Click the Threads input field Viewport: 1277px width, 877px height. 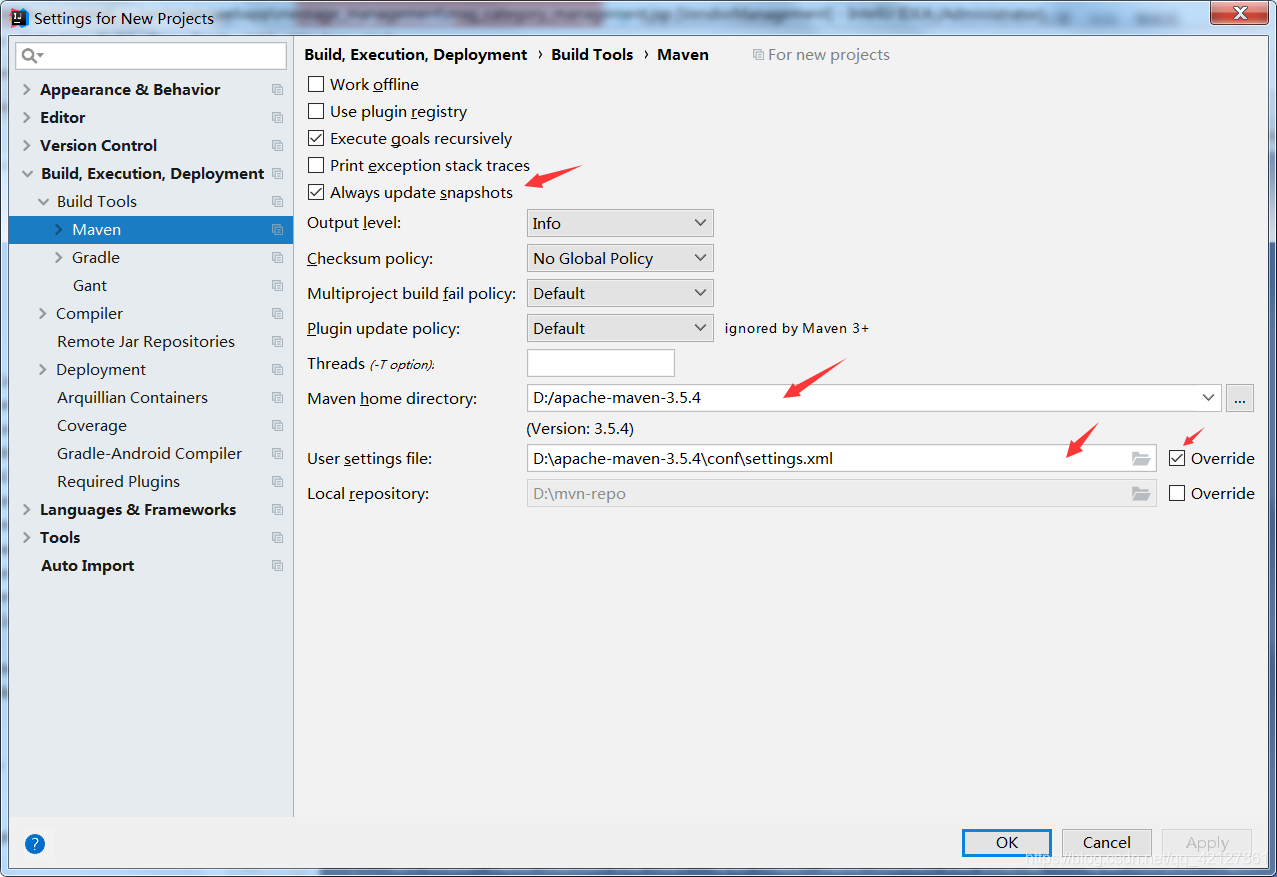(x=601, y=363)
